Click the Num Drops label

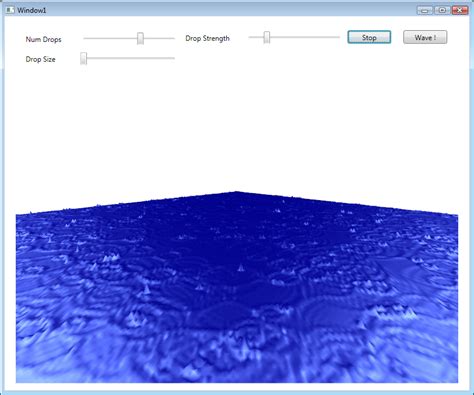pos(43,39)
